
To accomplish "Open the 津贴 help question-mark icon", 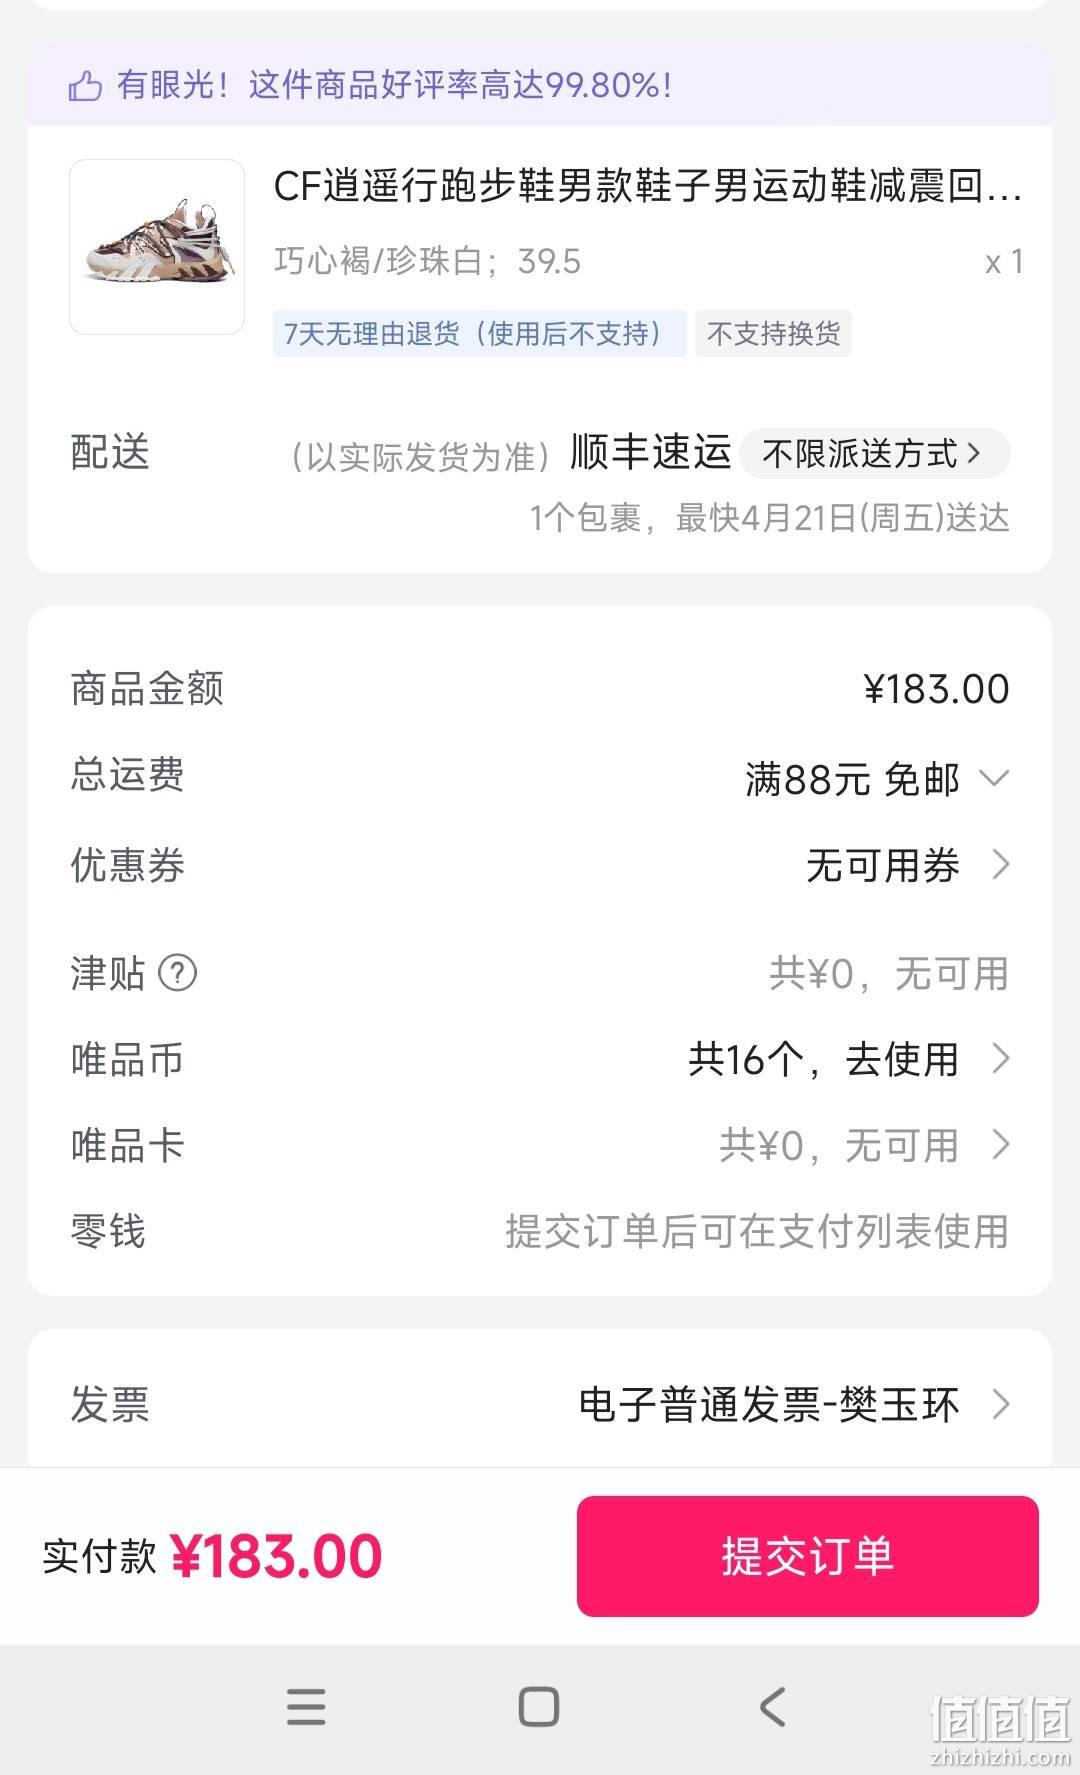I will 178,972.
